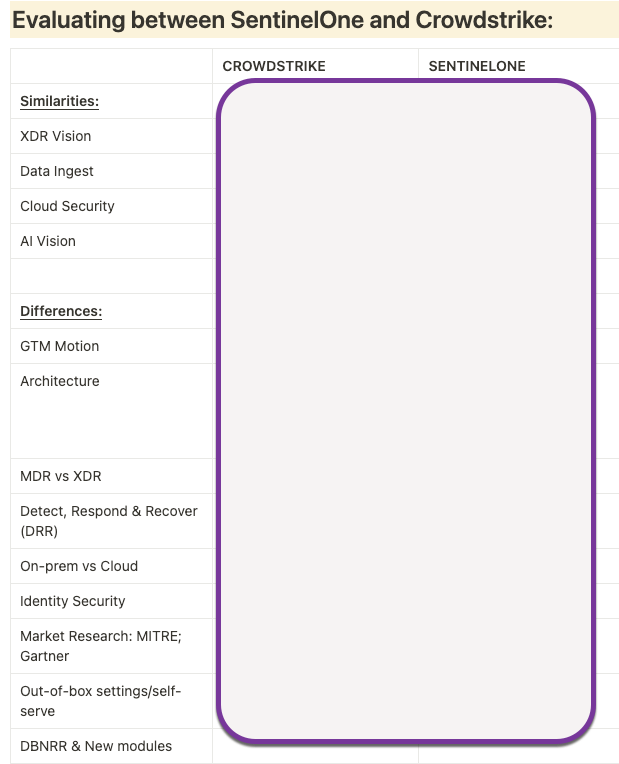The image size is (619, 764).
Task: Click the Identity Security row cell
Action: tap(73, 601)
